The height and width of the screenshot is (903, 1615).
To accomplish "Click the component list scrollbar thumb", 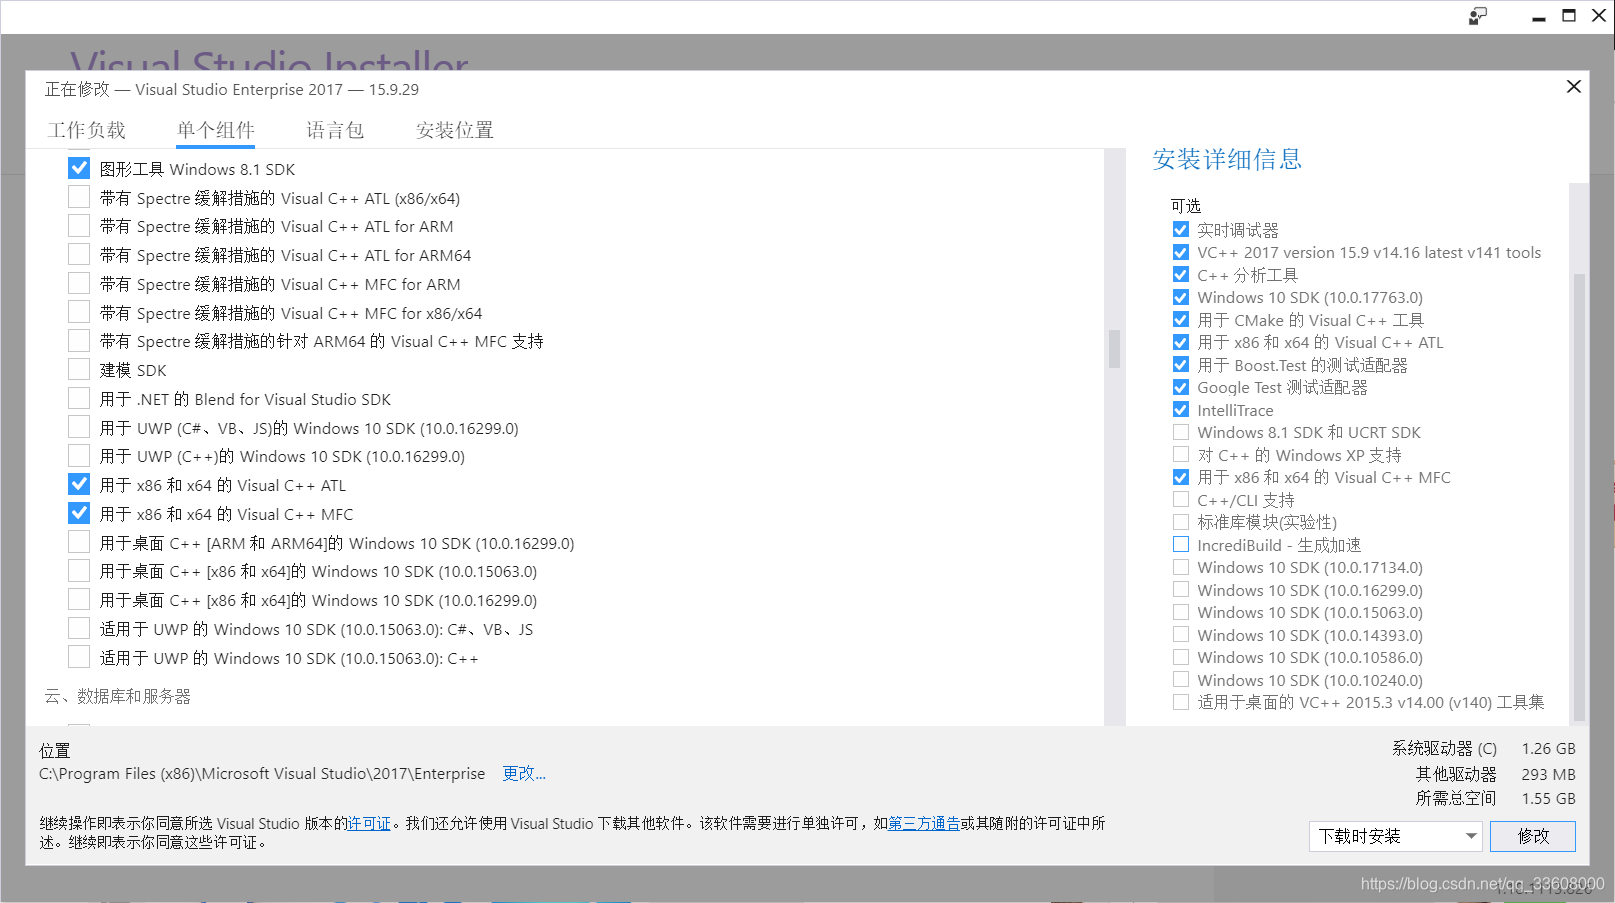I will pyautogui.click(x=1114, y=349).
